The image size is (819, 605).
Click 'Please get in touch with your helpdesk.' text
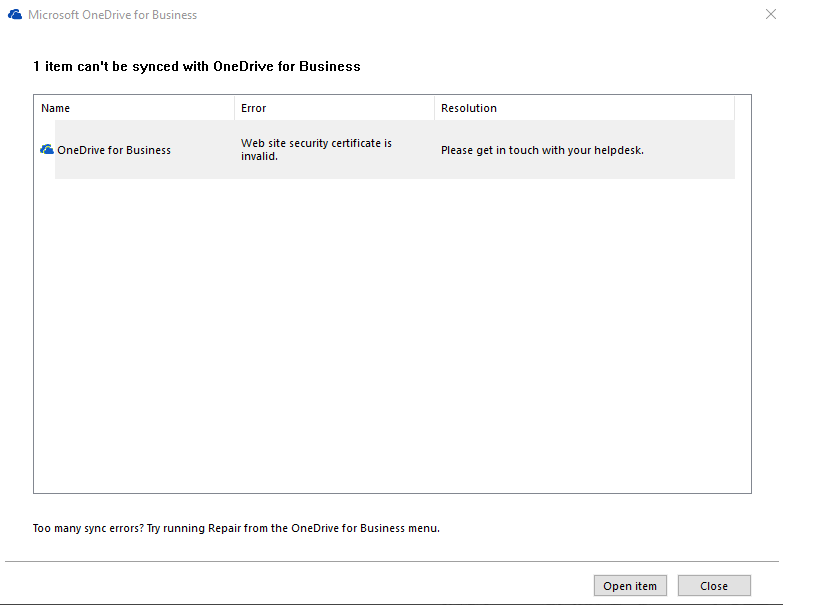542,150
